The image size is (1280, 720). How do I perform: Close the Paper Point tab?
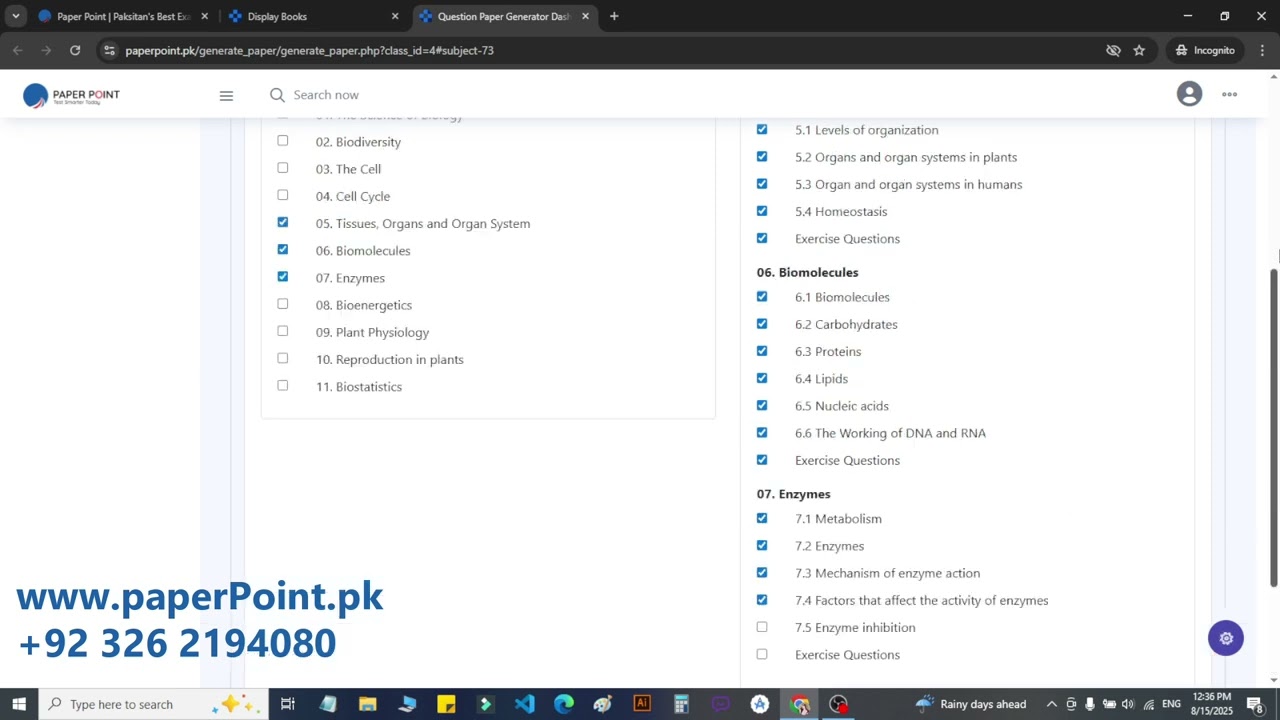coord(204,16)
